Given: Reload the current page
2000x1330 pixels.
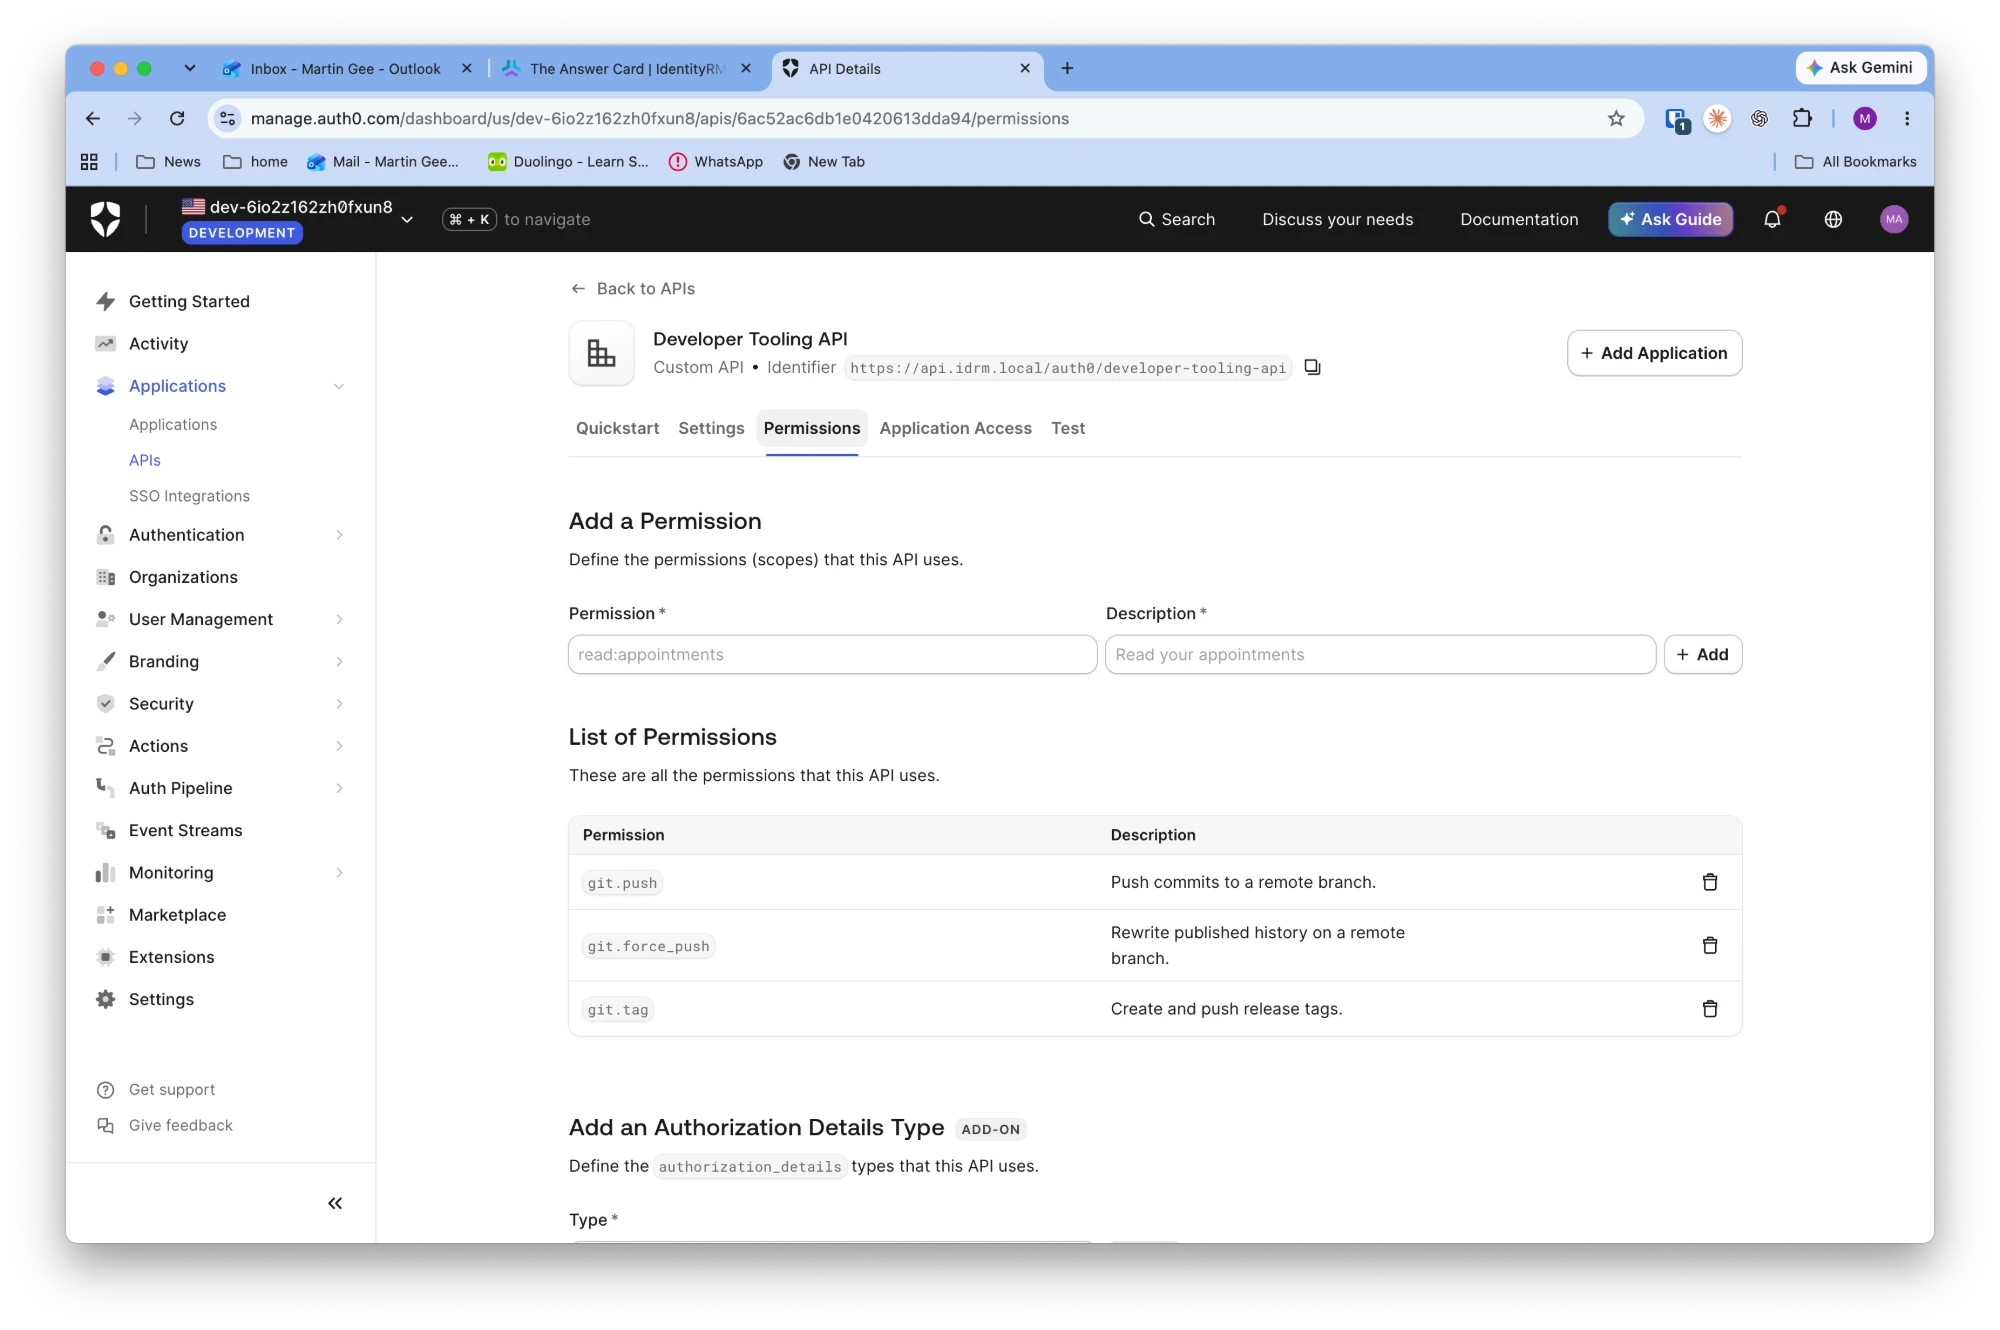Looking at the screenshot, I should [x=177, y=119].
